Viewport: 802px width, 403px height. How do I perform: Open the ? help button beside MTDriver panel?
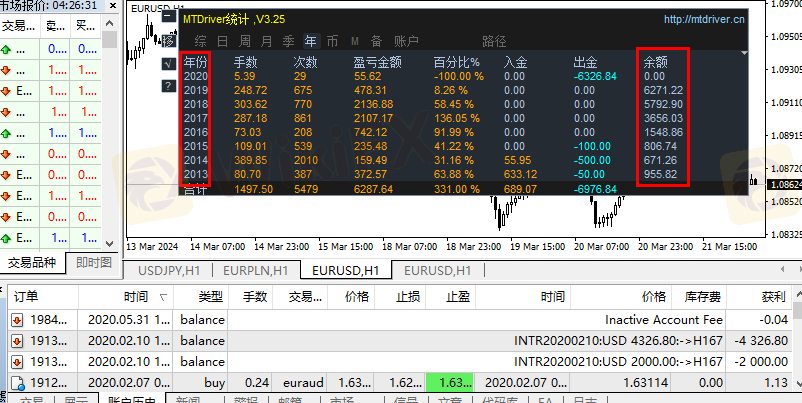click(168, 85)
